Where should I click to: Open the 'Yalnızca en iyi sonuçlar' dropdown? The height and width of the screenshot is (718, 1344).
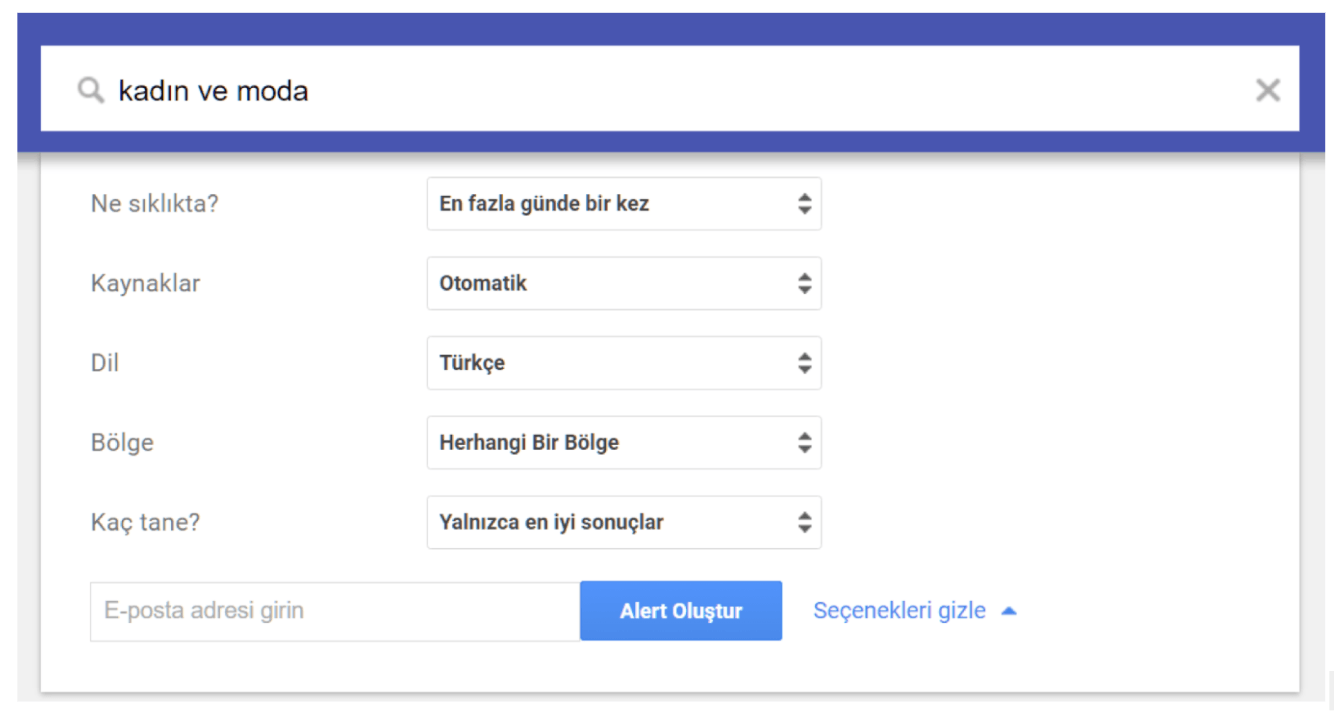coord(624,522)
